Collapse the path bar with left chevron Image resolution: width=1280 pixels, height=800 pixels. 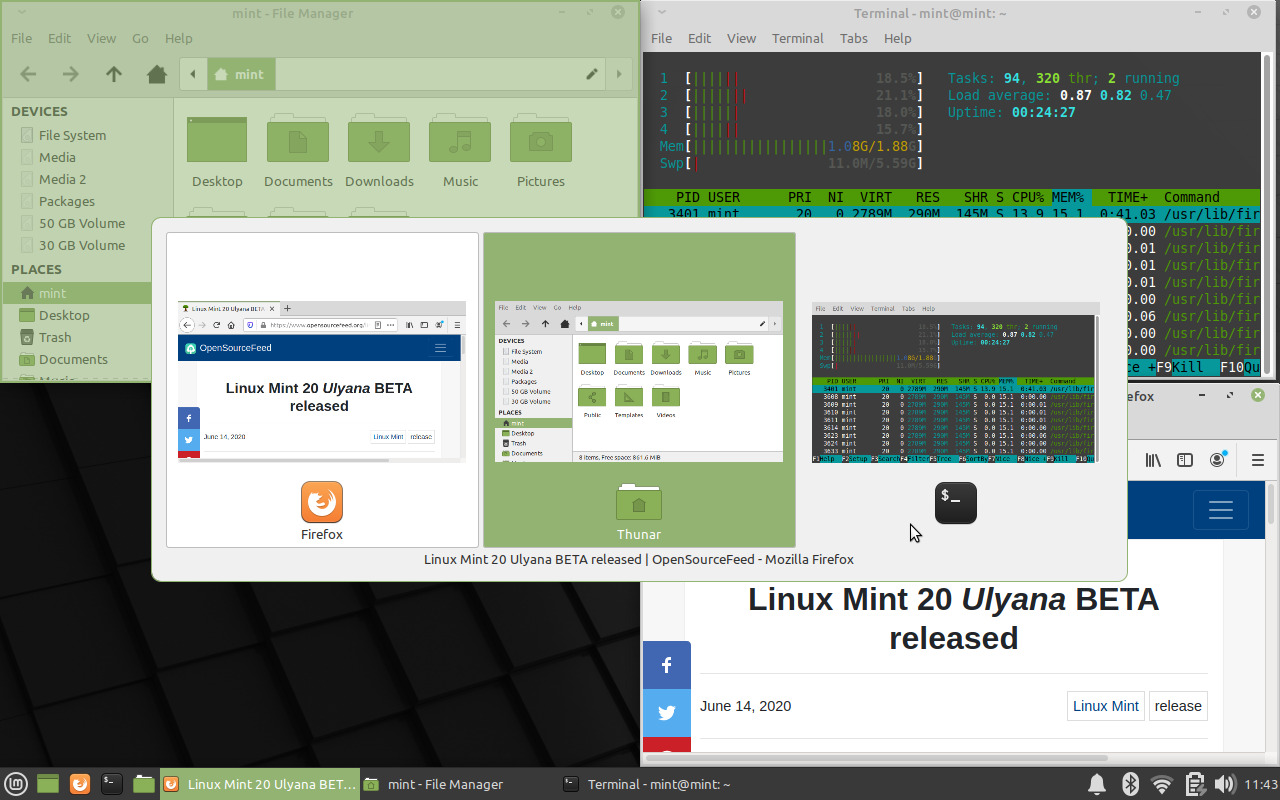(192, 74)
